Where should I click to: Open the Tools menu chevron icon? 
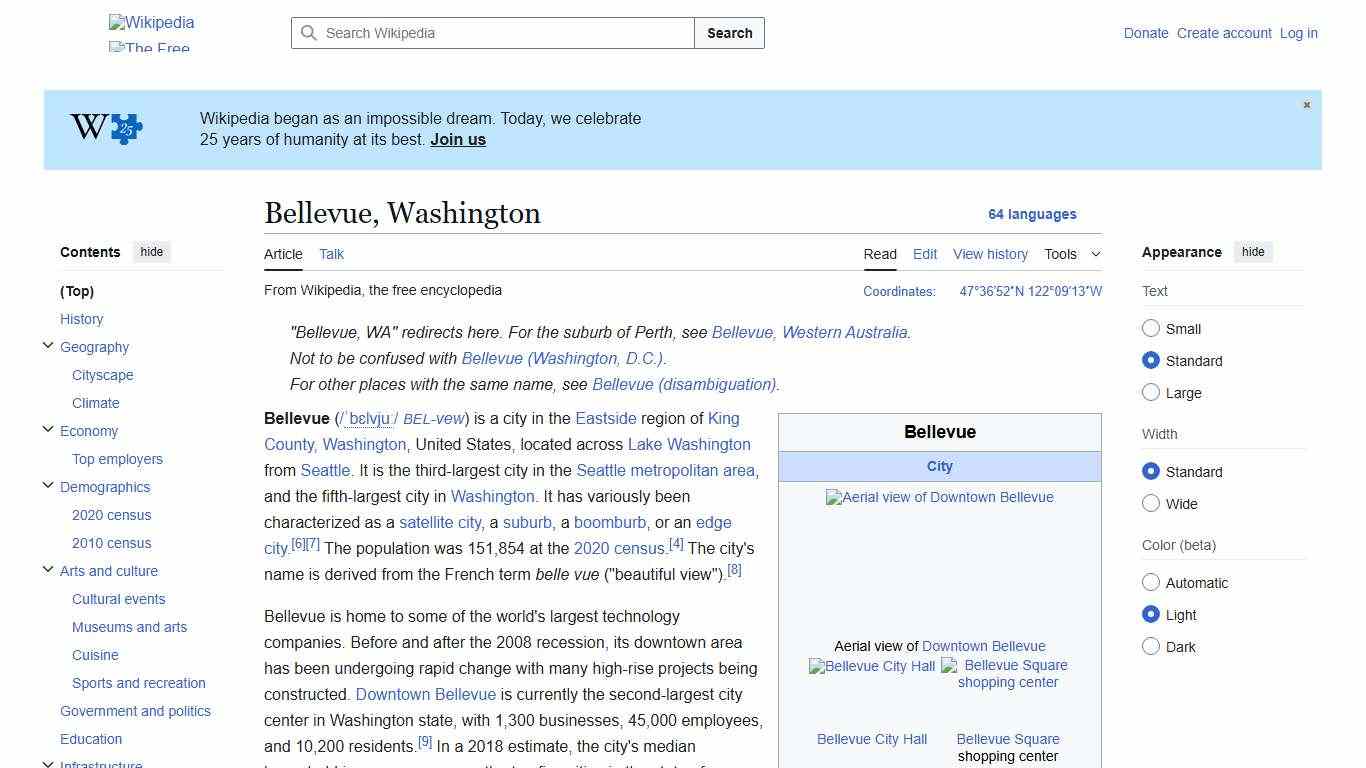[1095, 254]
